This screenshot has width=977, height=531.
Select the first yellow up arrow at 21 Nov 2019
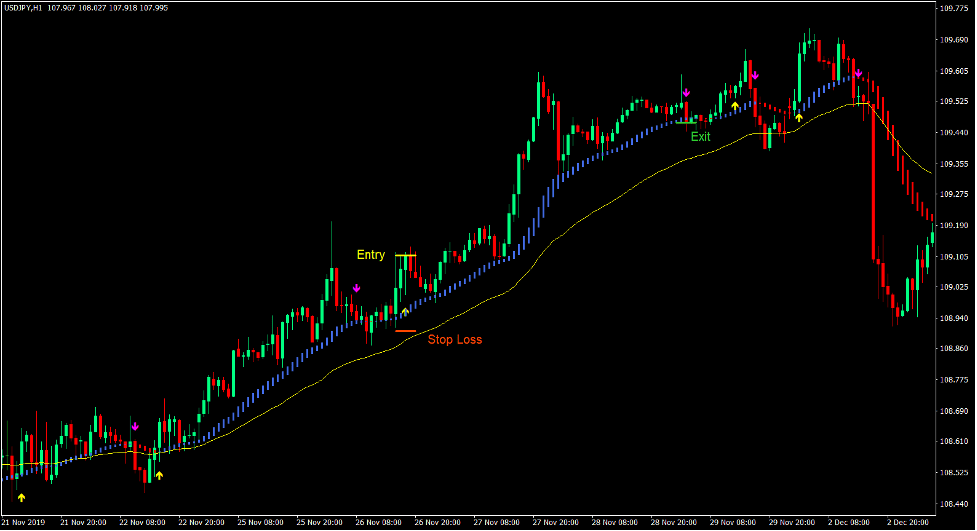coord(22,497)
